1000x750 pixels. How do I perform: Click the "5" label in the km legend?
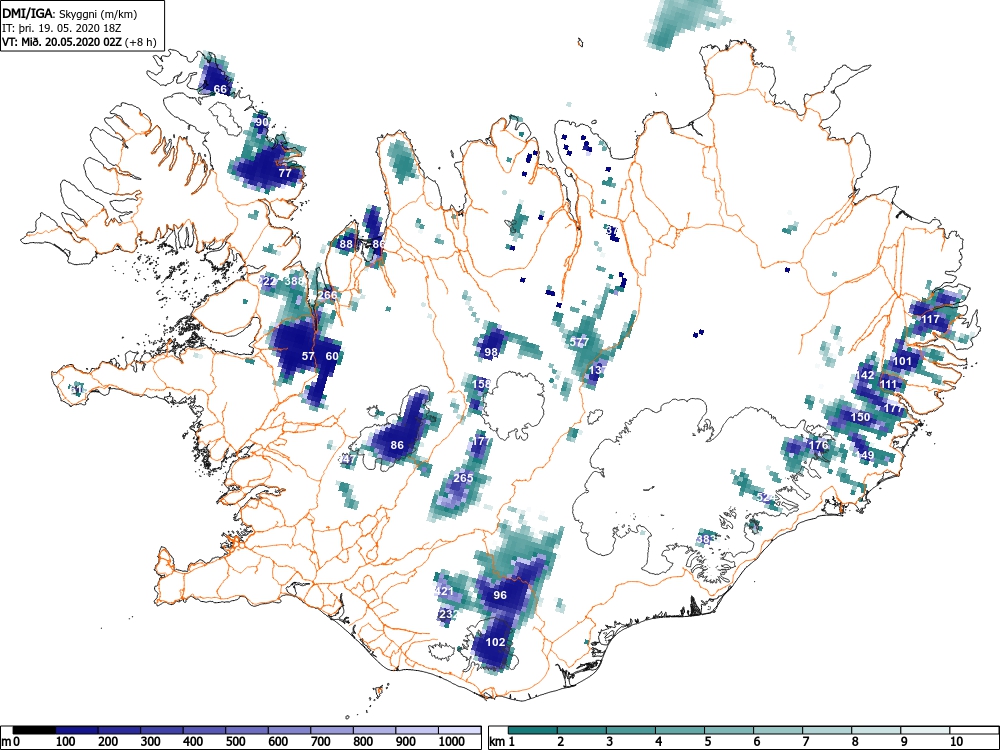coord(707,742)
